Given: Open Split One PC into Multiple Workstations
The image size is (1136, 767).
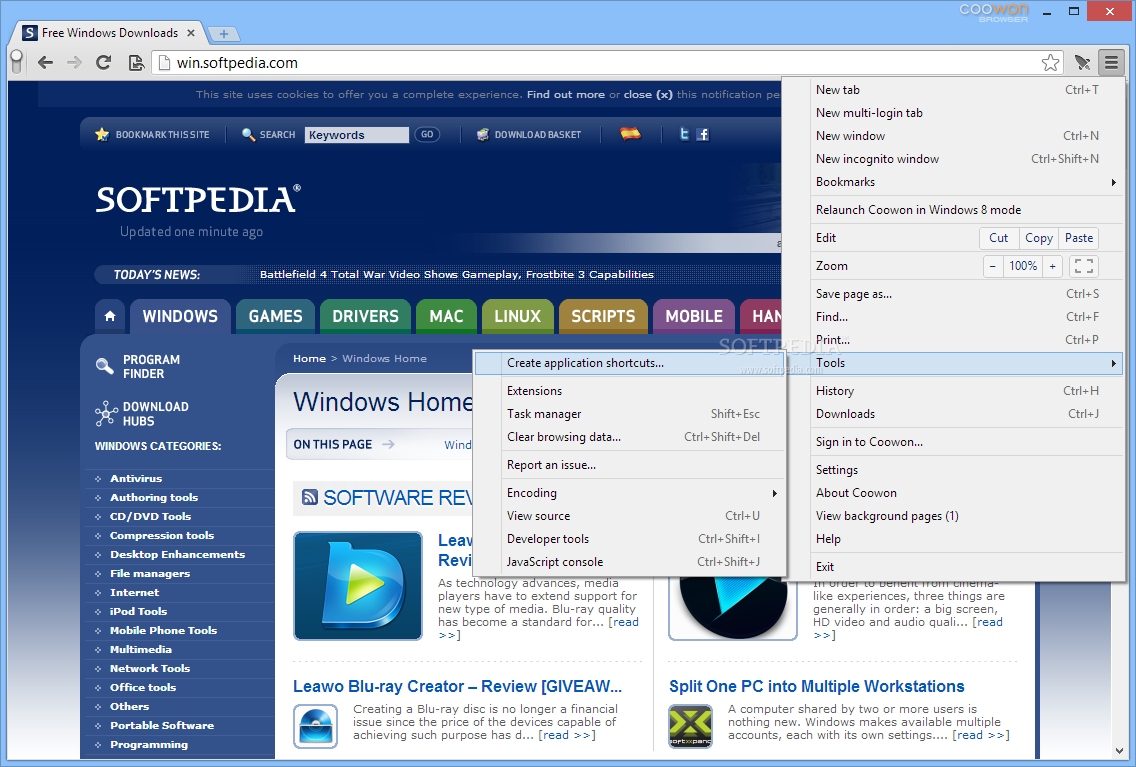Looking at the screenshot, I should pyautogui.click(x=816, y=686).
